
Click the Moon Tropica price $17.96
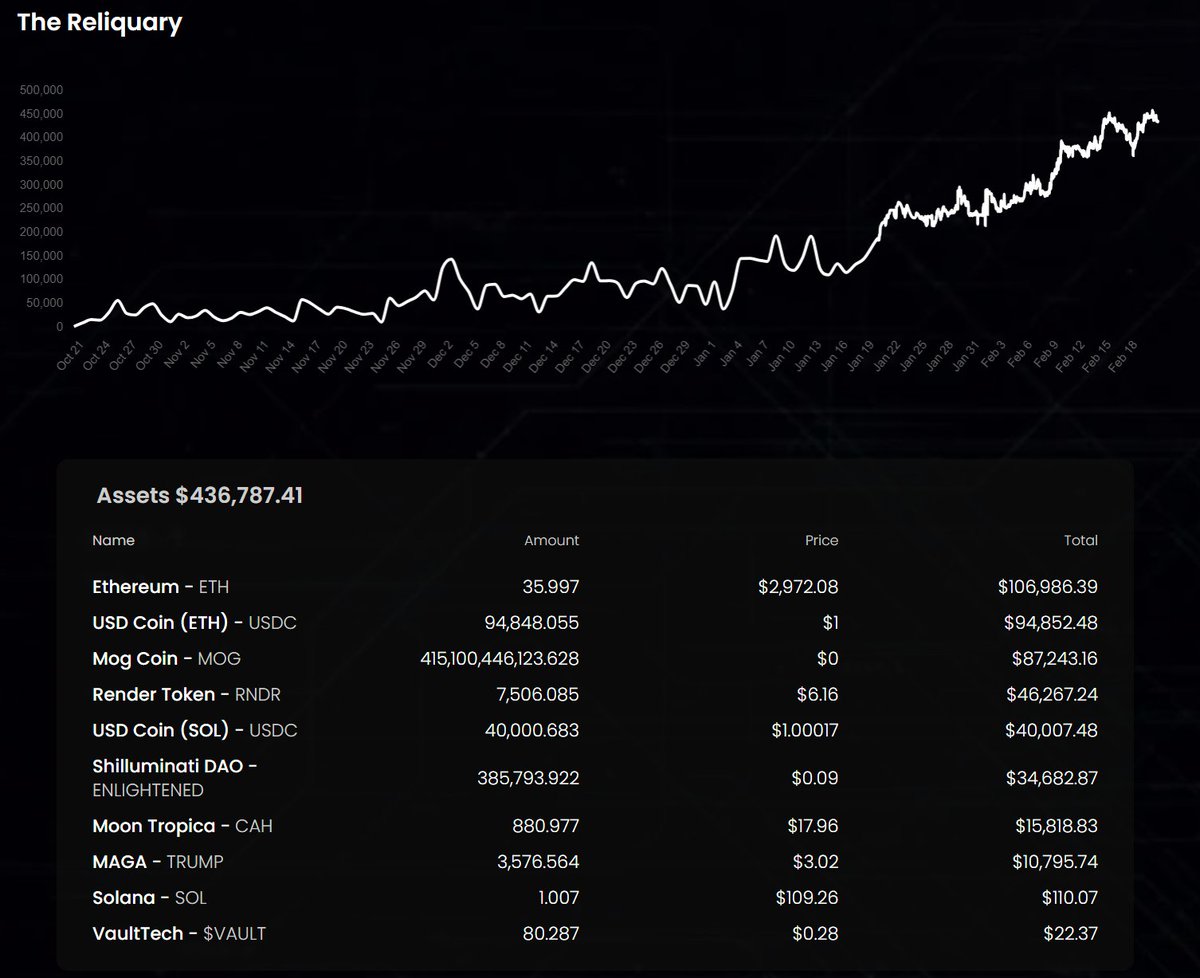[x=813, y=826]
